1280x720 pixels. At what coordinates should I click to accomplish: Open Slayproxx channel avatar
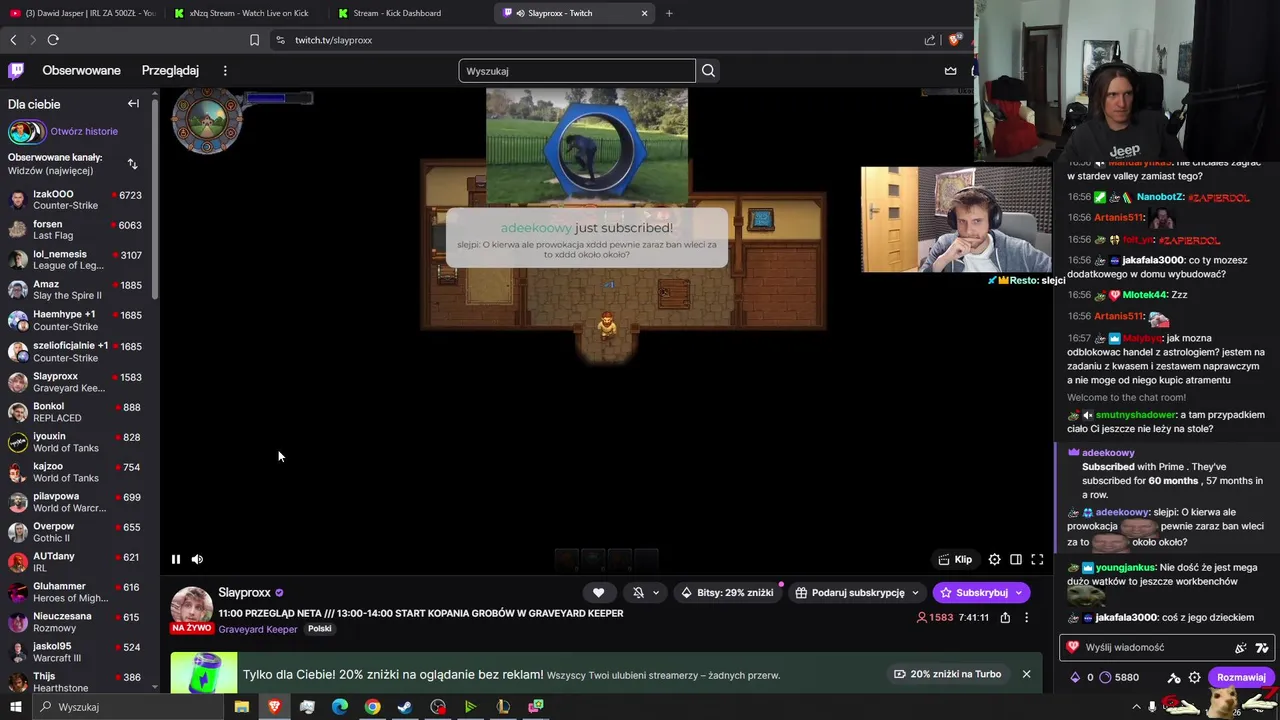(191, 607)
